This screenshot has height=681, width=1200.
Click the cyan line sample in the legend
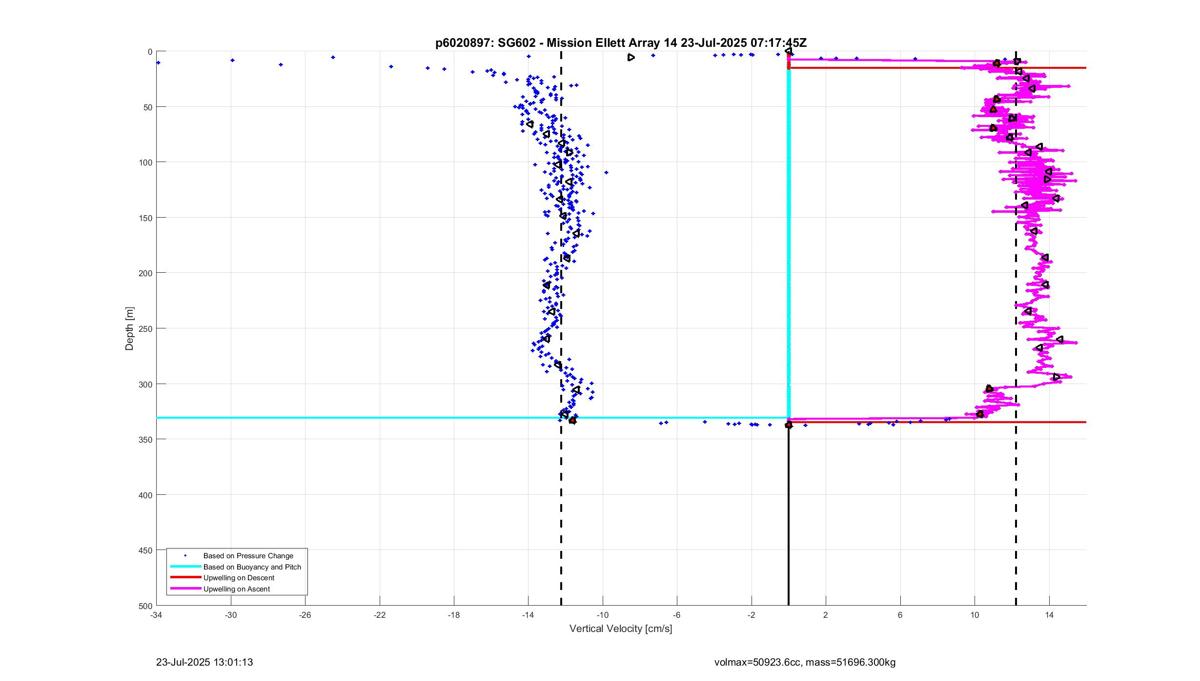[x=185, y=567]
